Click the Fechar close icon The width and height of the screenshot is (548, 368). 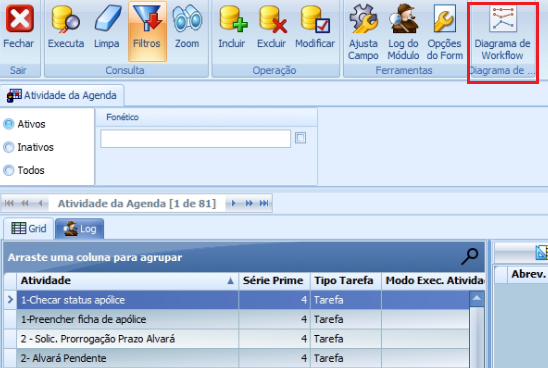(19, 18)
